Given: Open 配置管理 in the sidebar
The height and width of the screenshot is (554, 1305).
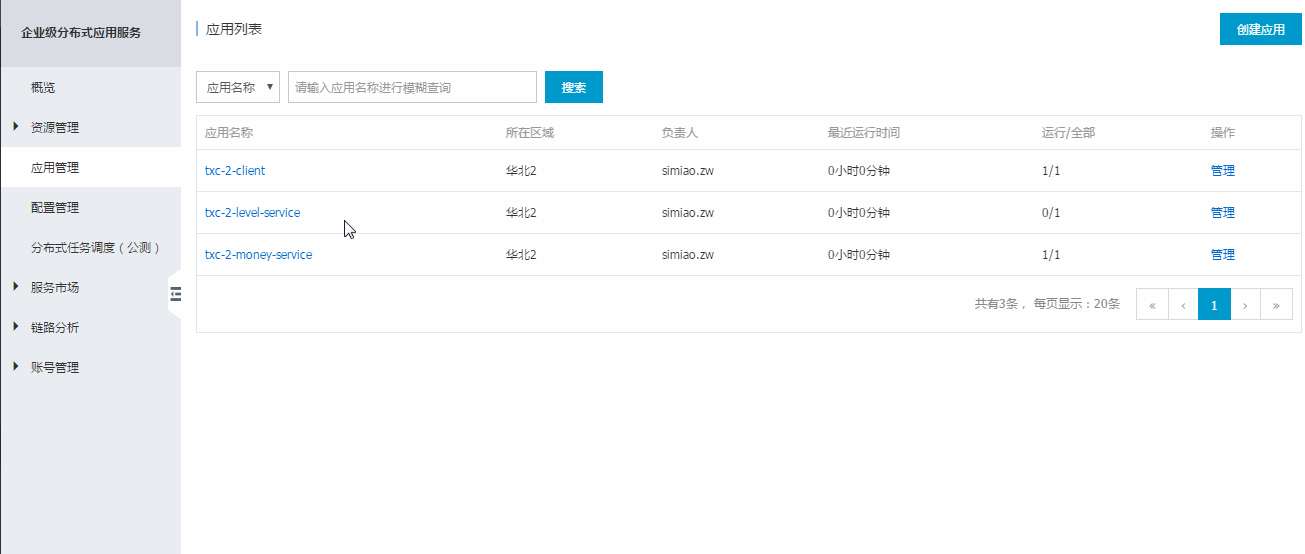Looking at the screenshot, I should [54, 207].
